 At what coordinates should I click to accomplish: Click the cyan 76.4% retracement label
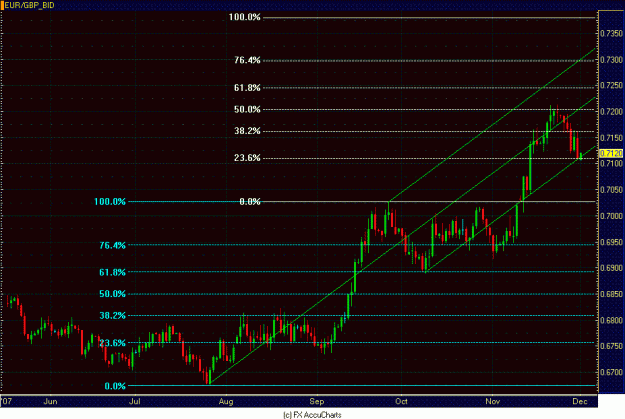(x=112, y=245)
